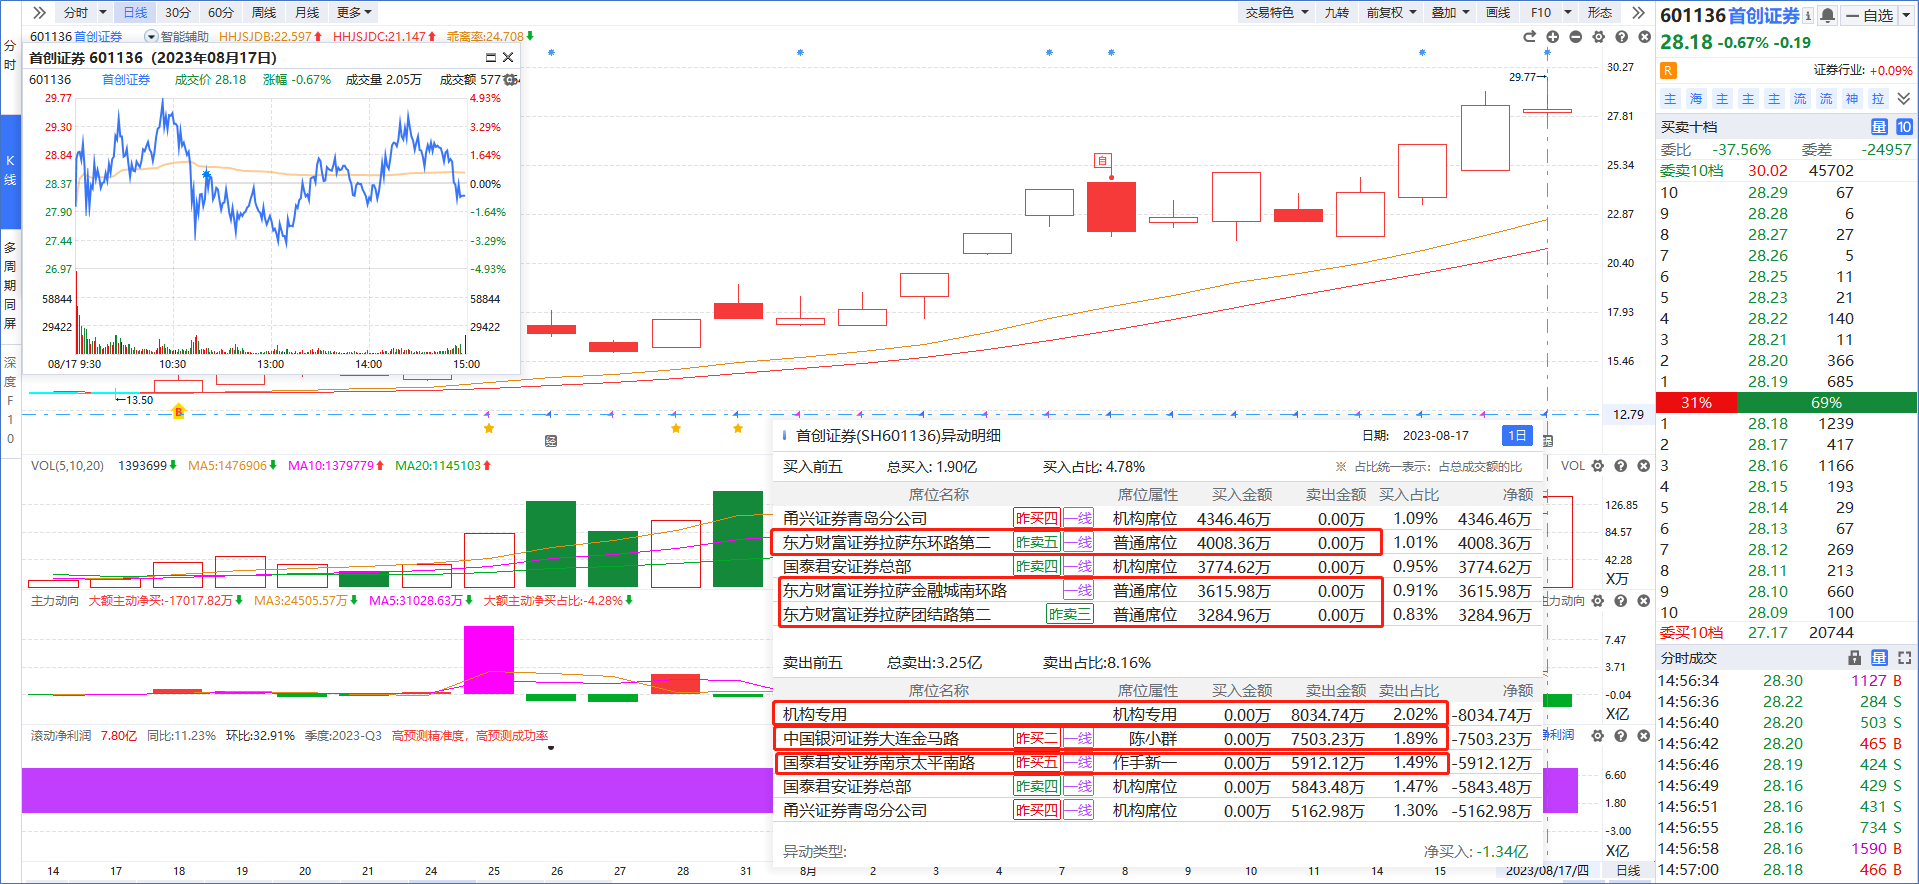The height and width of the screenshot is (884, 1919).
Task: Select the 月线 monthly chart tab
Action: click(307, 12)
